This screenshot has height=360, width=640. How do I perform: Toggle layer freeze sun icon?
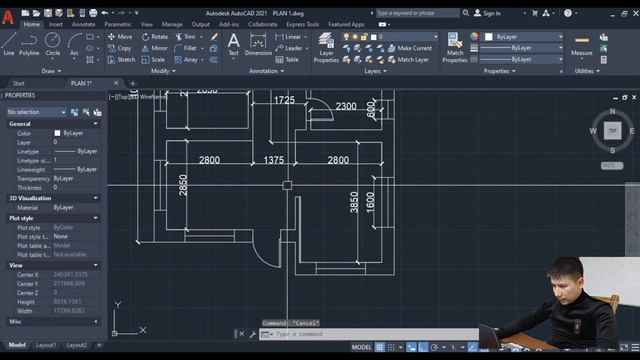click(355, 37)
